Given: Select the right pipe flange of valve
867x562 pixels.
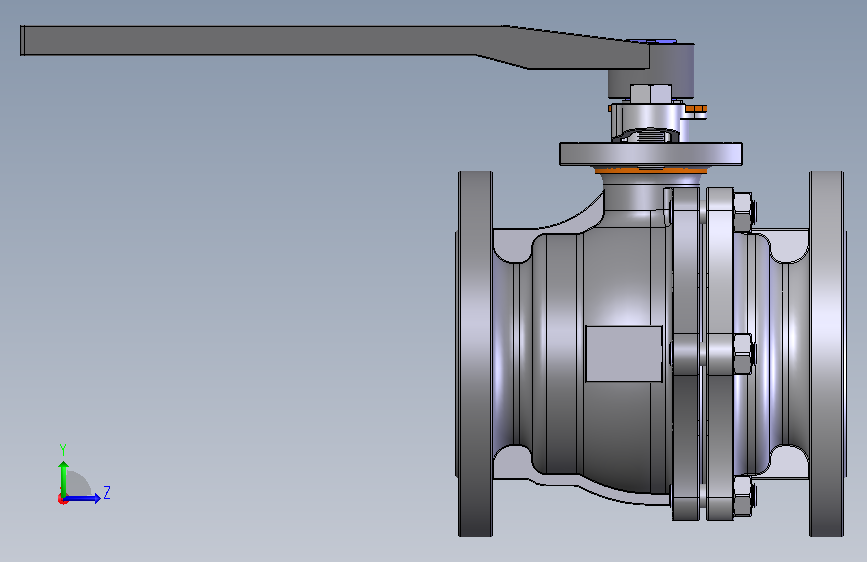Looking at the screenshot, I should 827,353.
